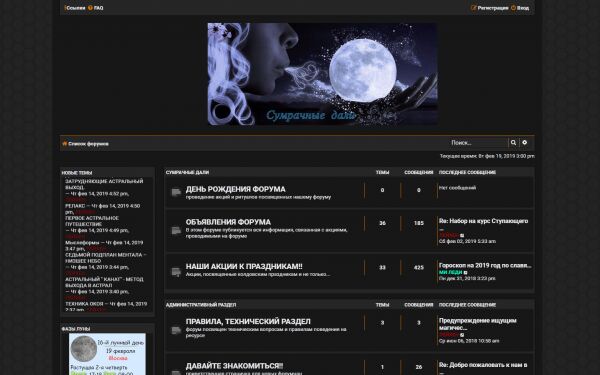The image size is (600, 375).
Task: Open last post Гороскоп на 2019 год
Action: click(485, 265)
